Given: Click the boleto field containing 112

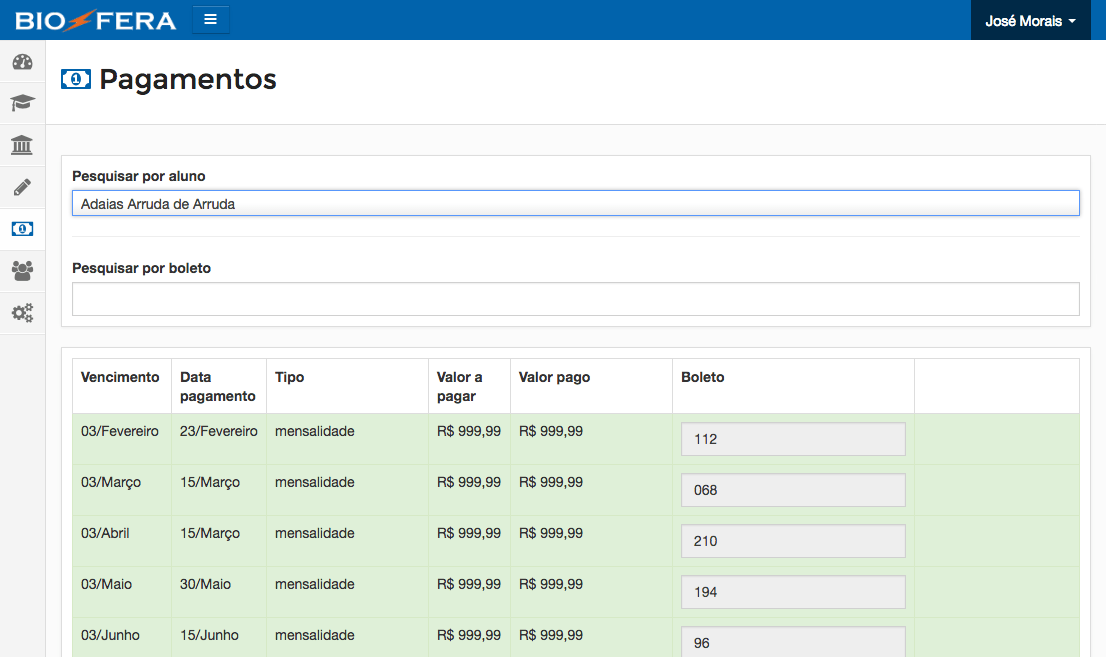Looking at the screenshot, I should (793, 439).
